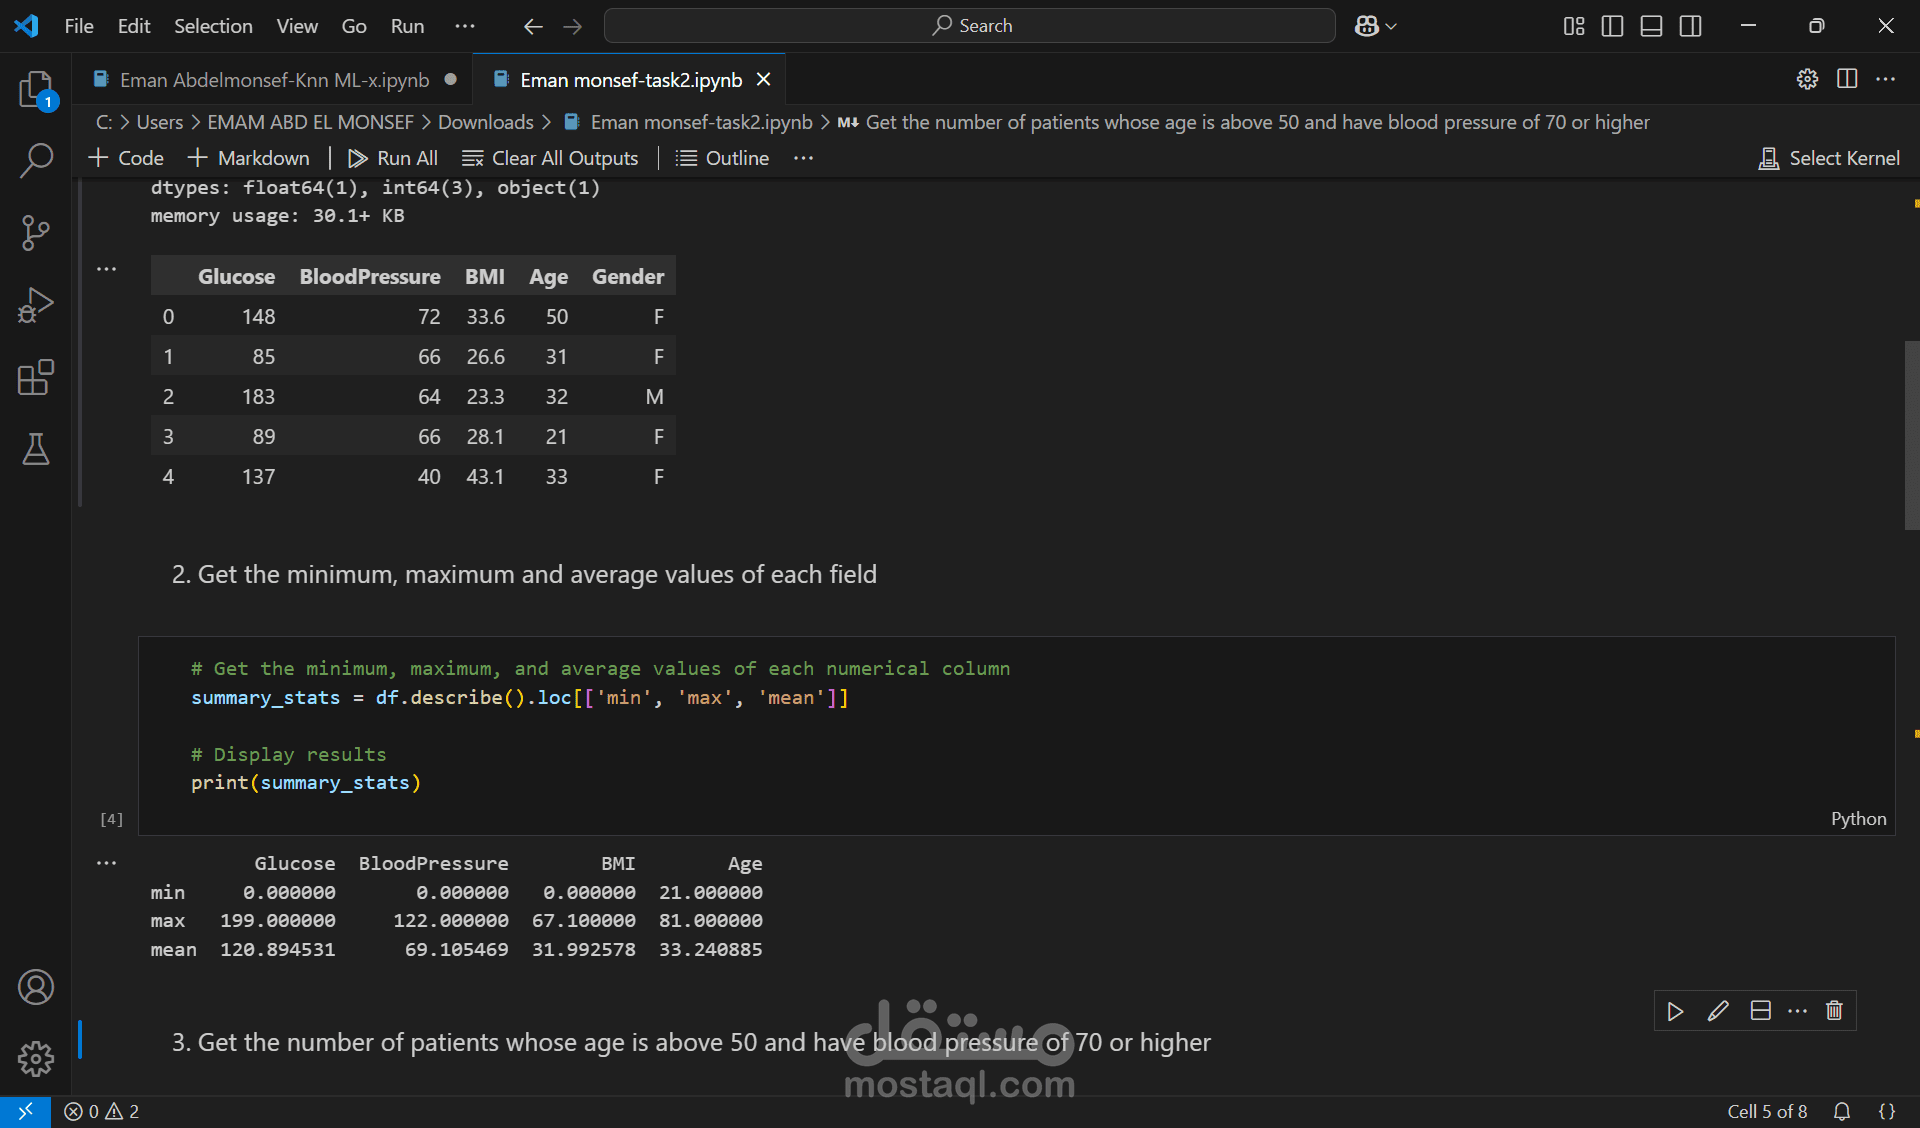Screen dimensions: 1920x1128
Task: Toggle the primary side bar layout
Action: point(1612,26)
